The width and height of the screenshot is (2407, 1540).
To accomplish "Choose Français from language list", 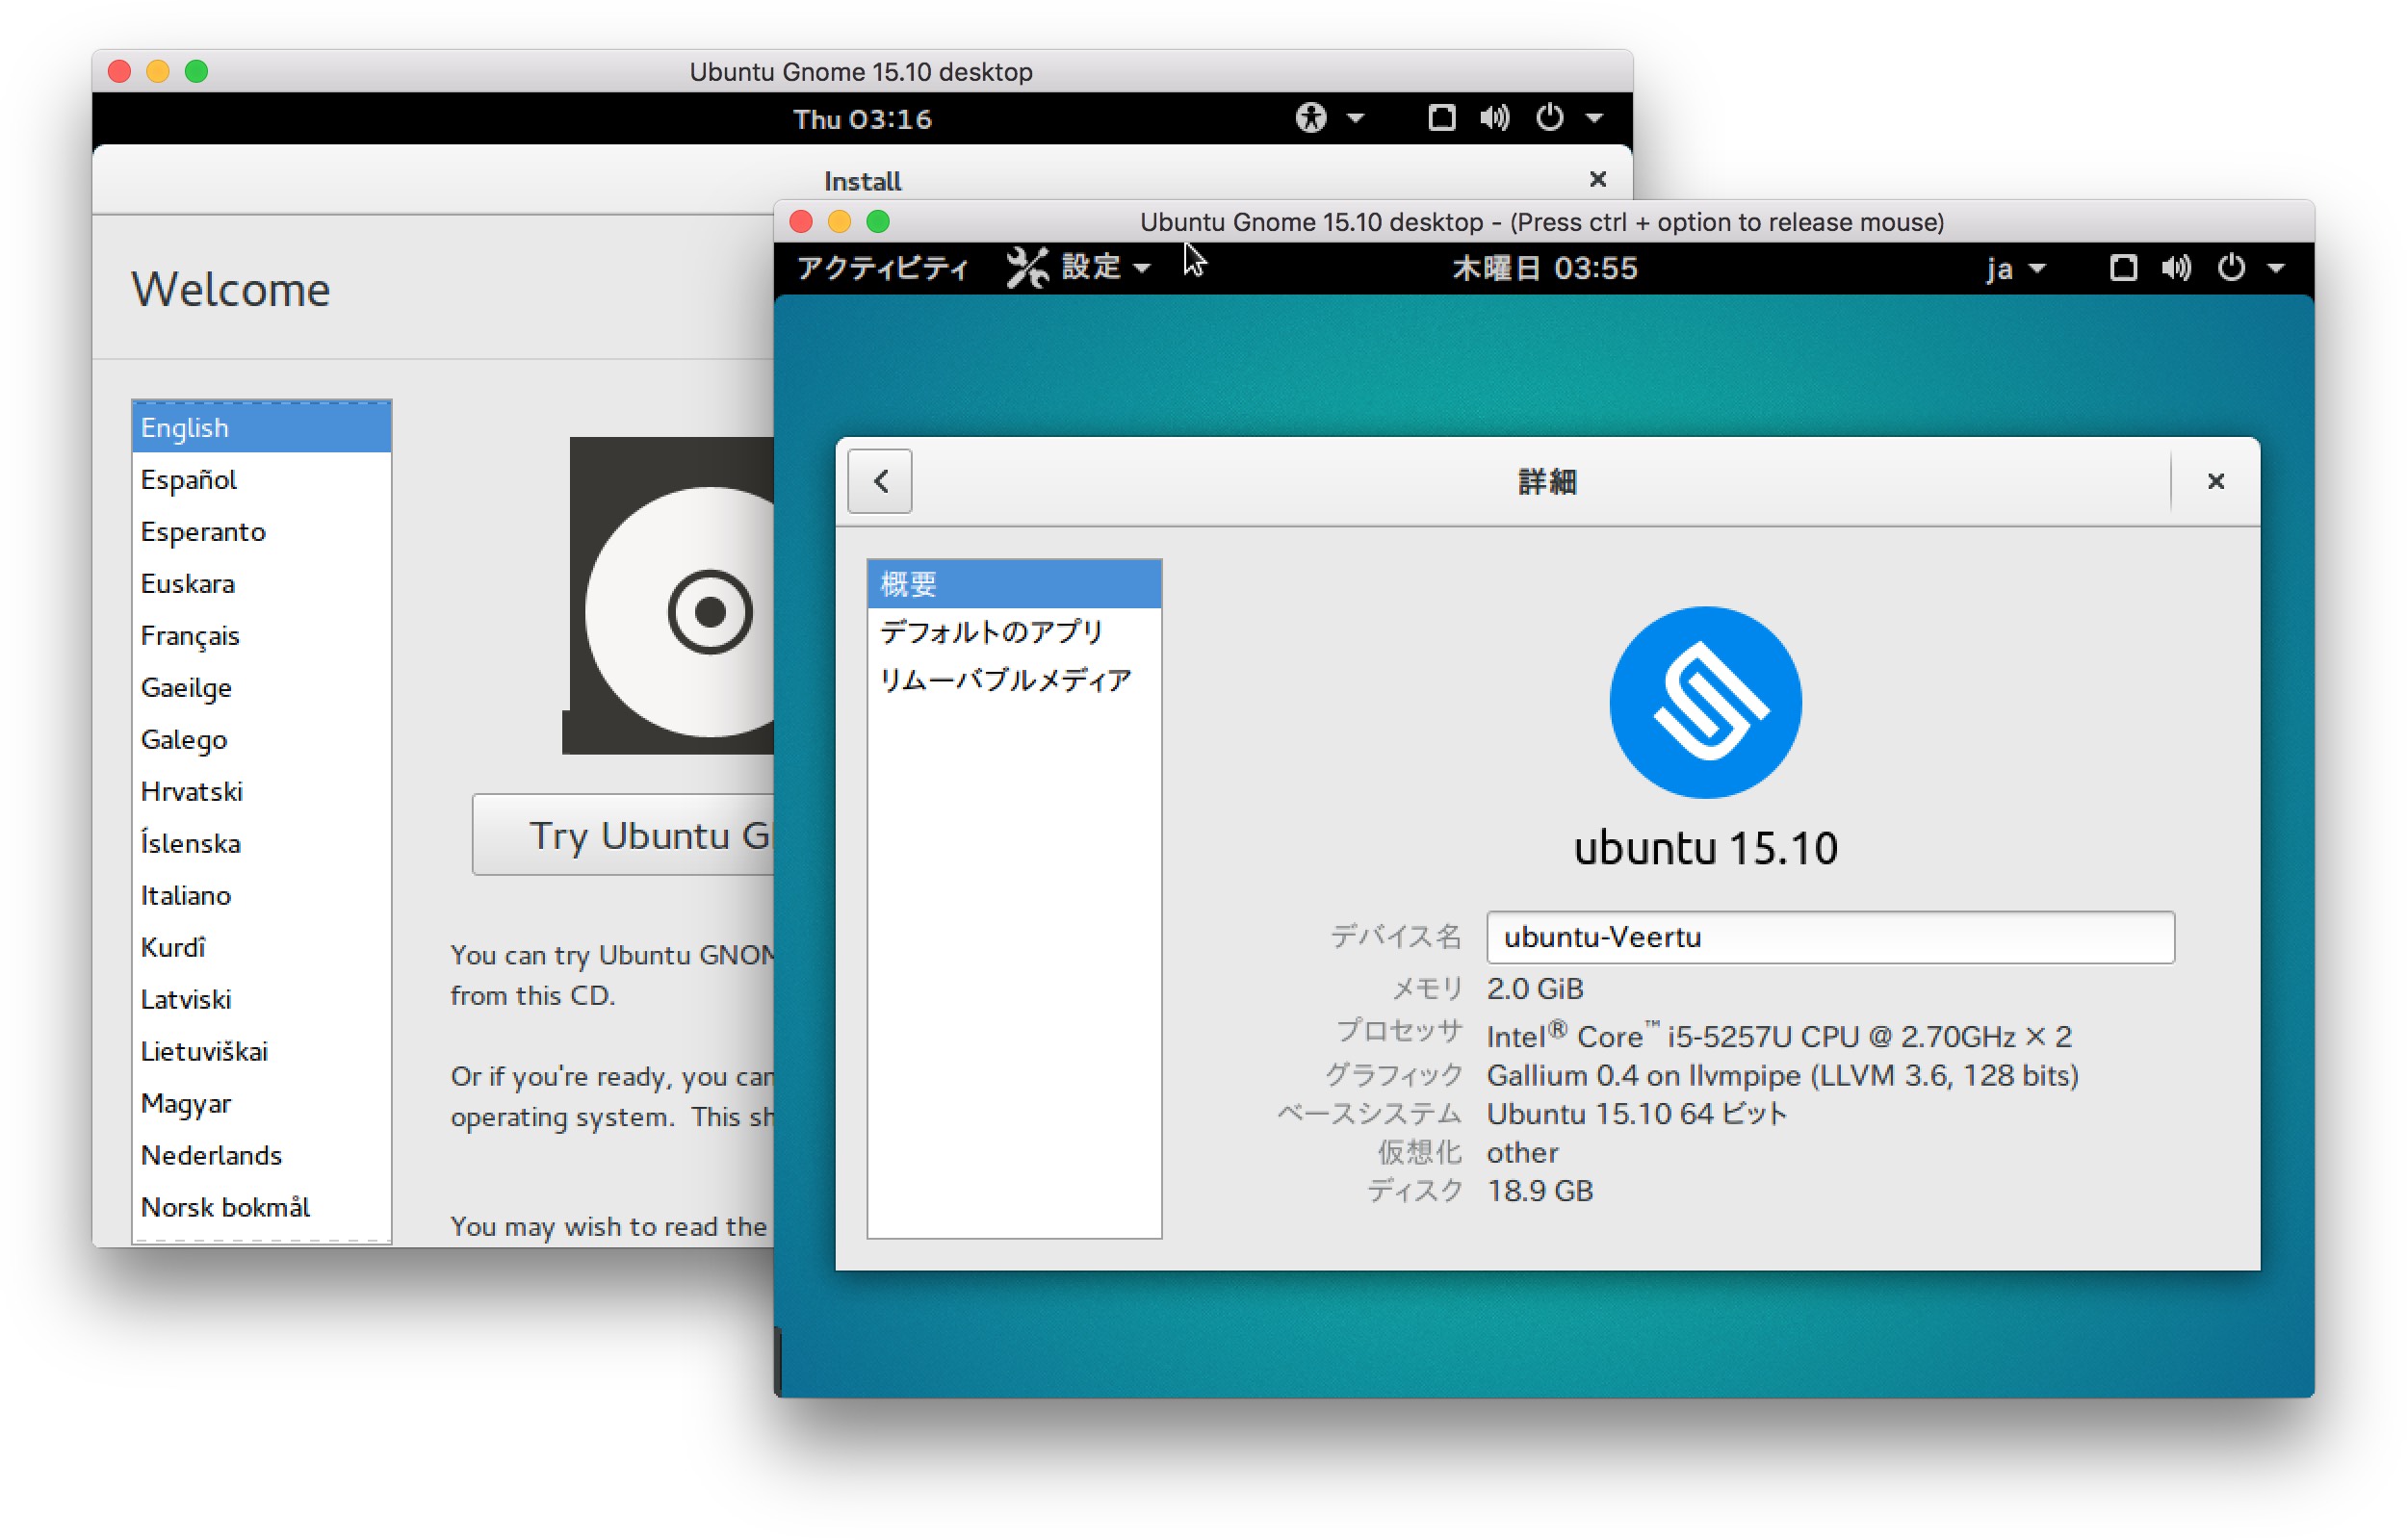I will point(190,635).
